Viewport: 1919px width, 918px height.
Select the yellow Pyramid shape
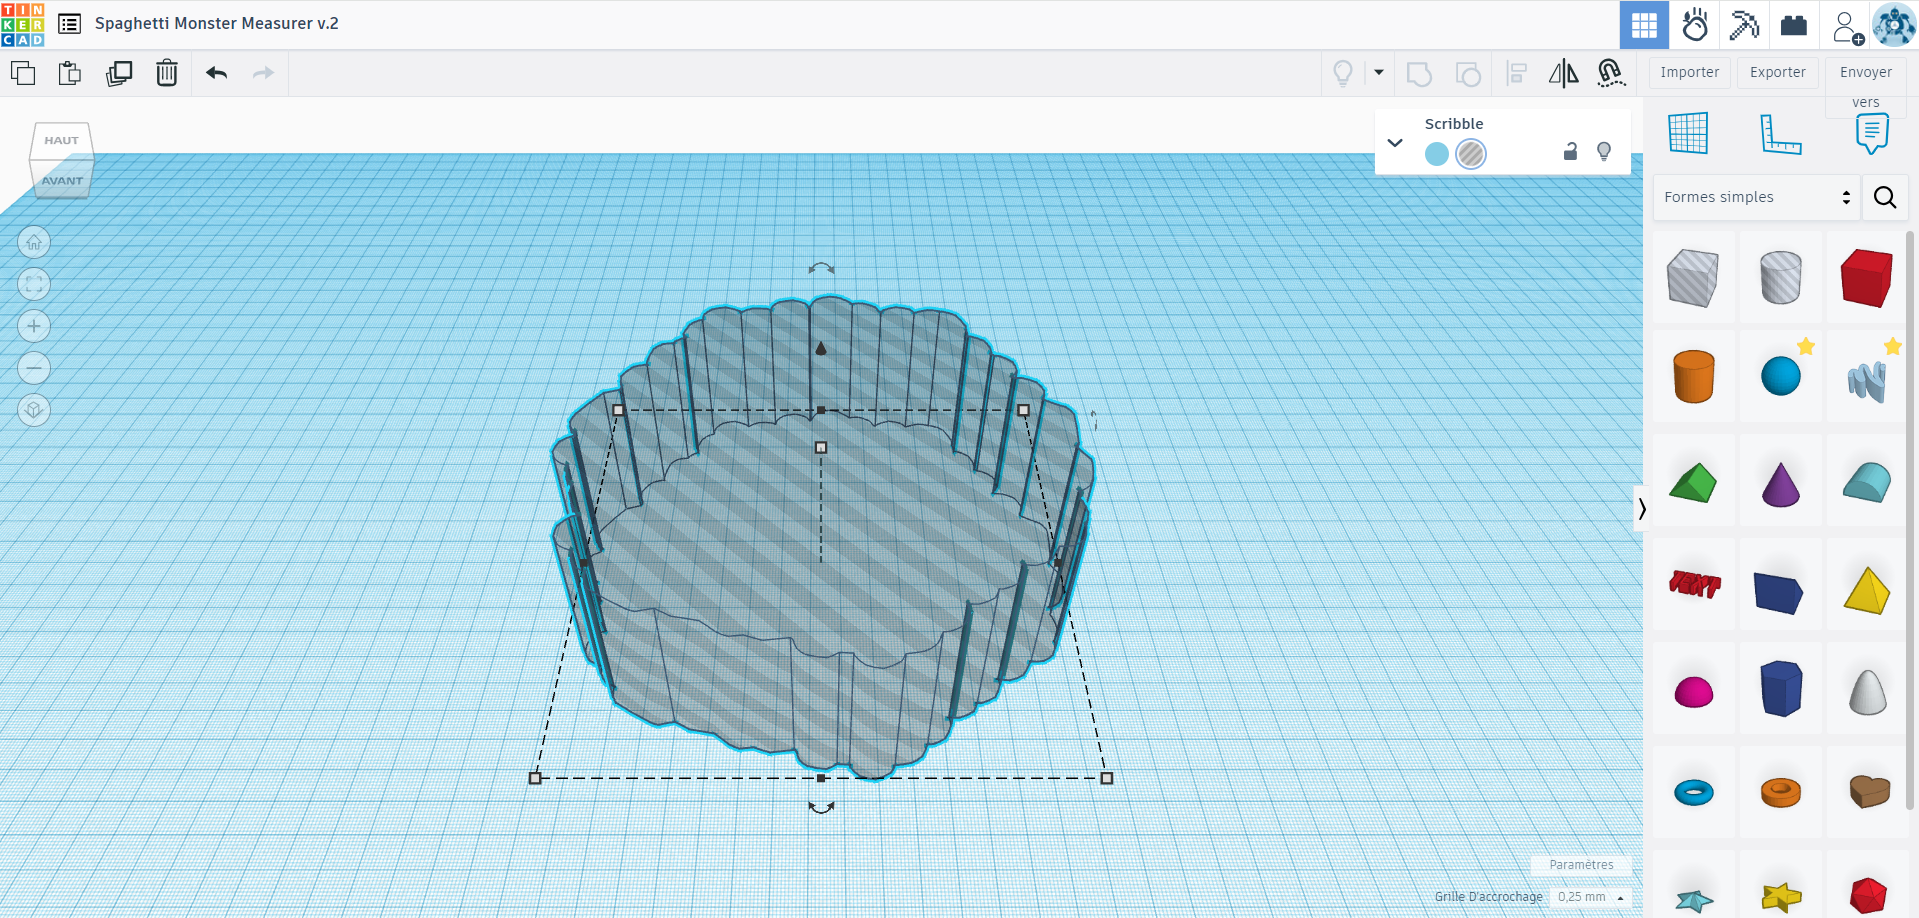[x=1866, y=589]
